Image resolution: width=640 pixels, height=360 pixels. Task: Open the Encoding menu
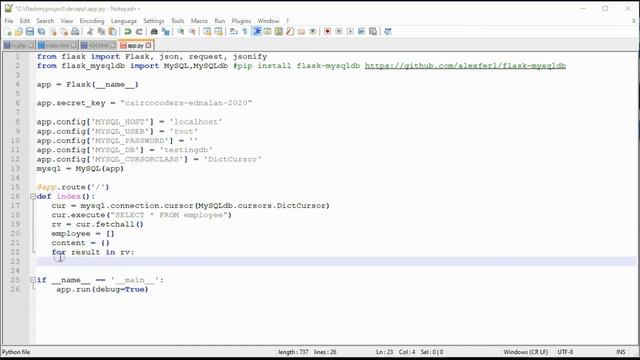pos(92,21)
